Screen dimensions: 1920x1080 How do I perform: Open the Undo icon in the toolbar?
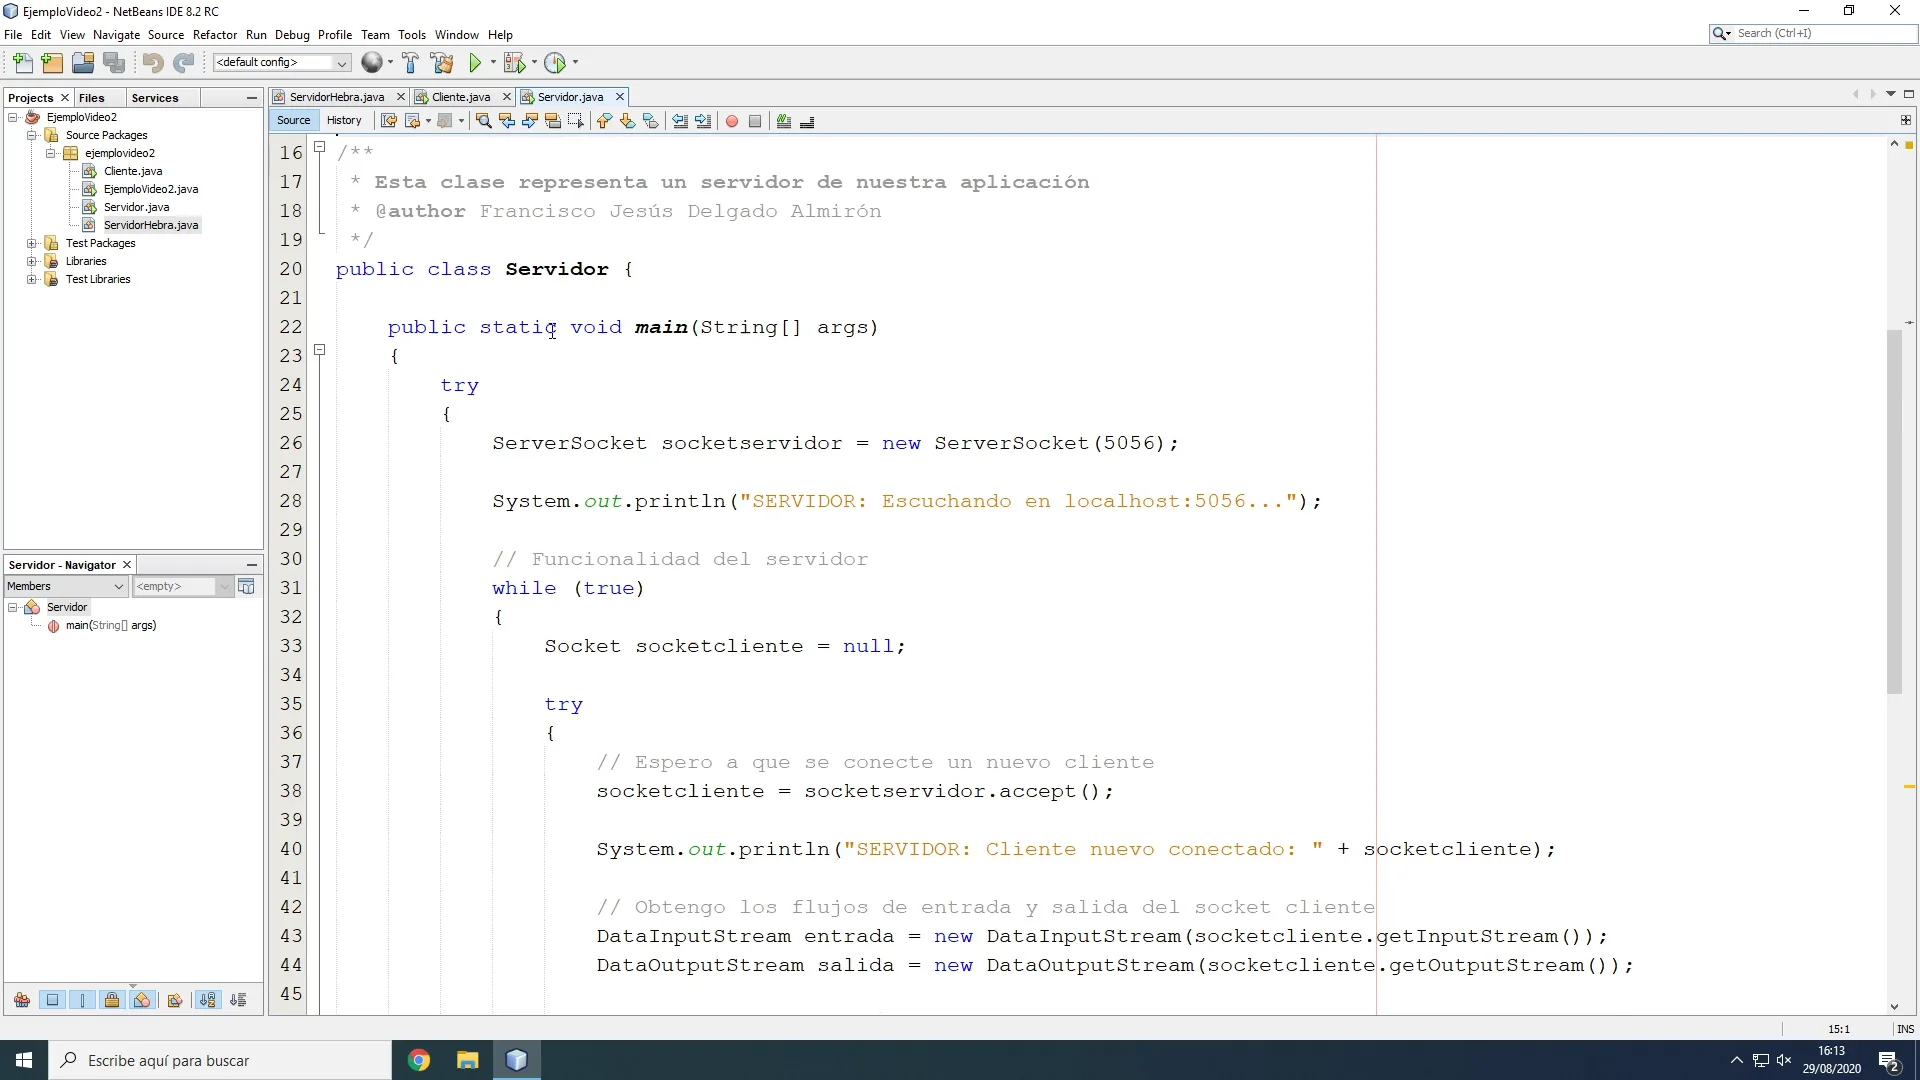[x=153, y=63]
